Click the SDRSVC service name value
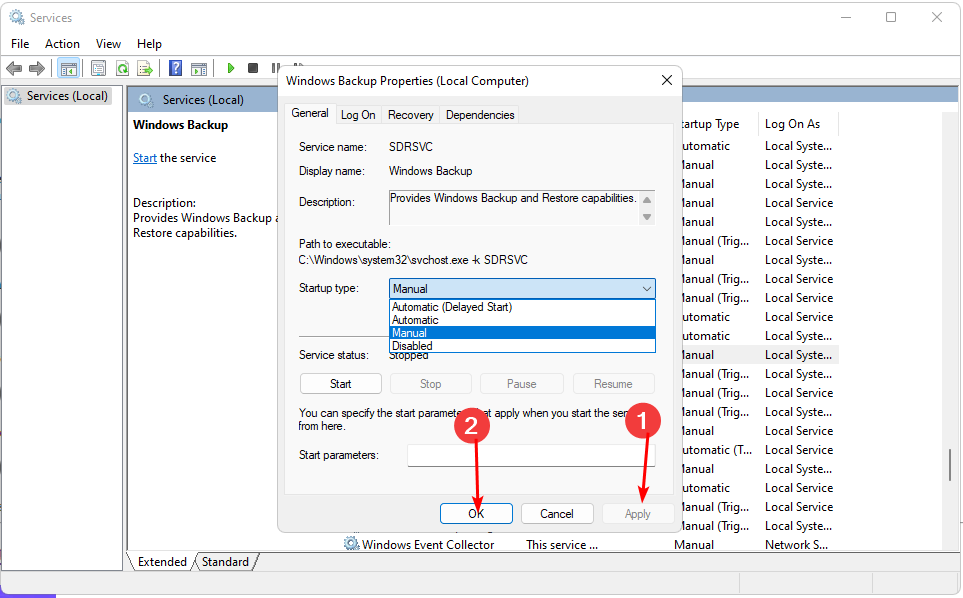The width and height of the screenshot is (963, 598). point(411,147)
